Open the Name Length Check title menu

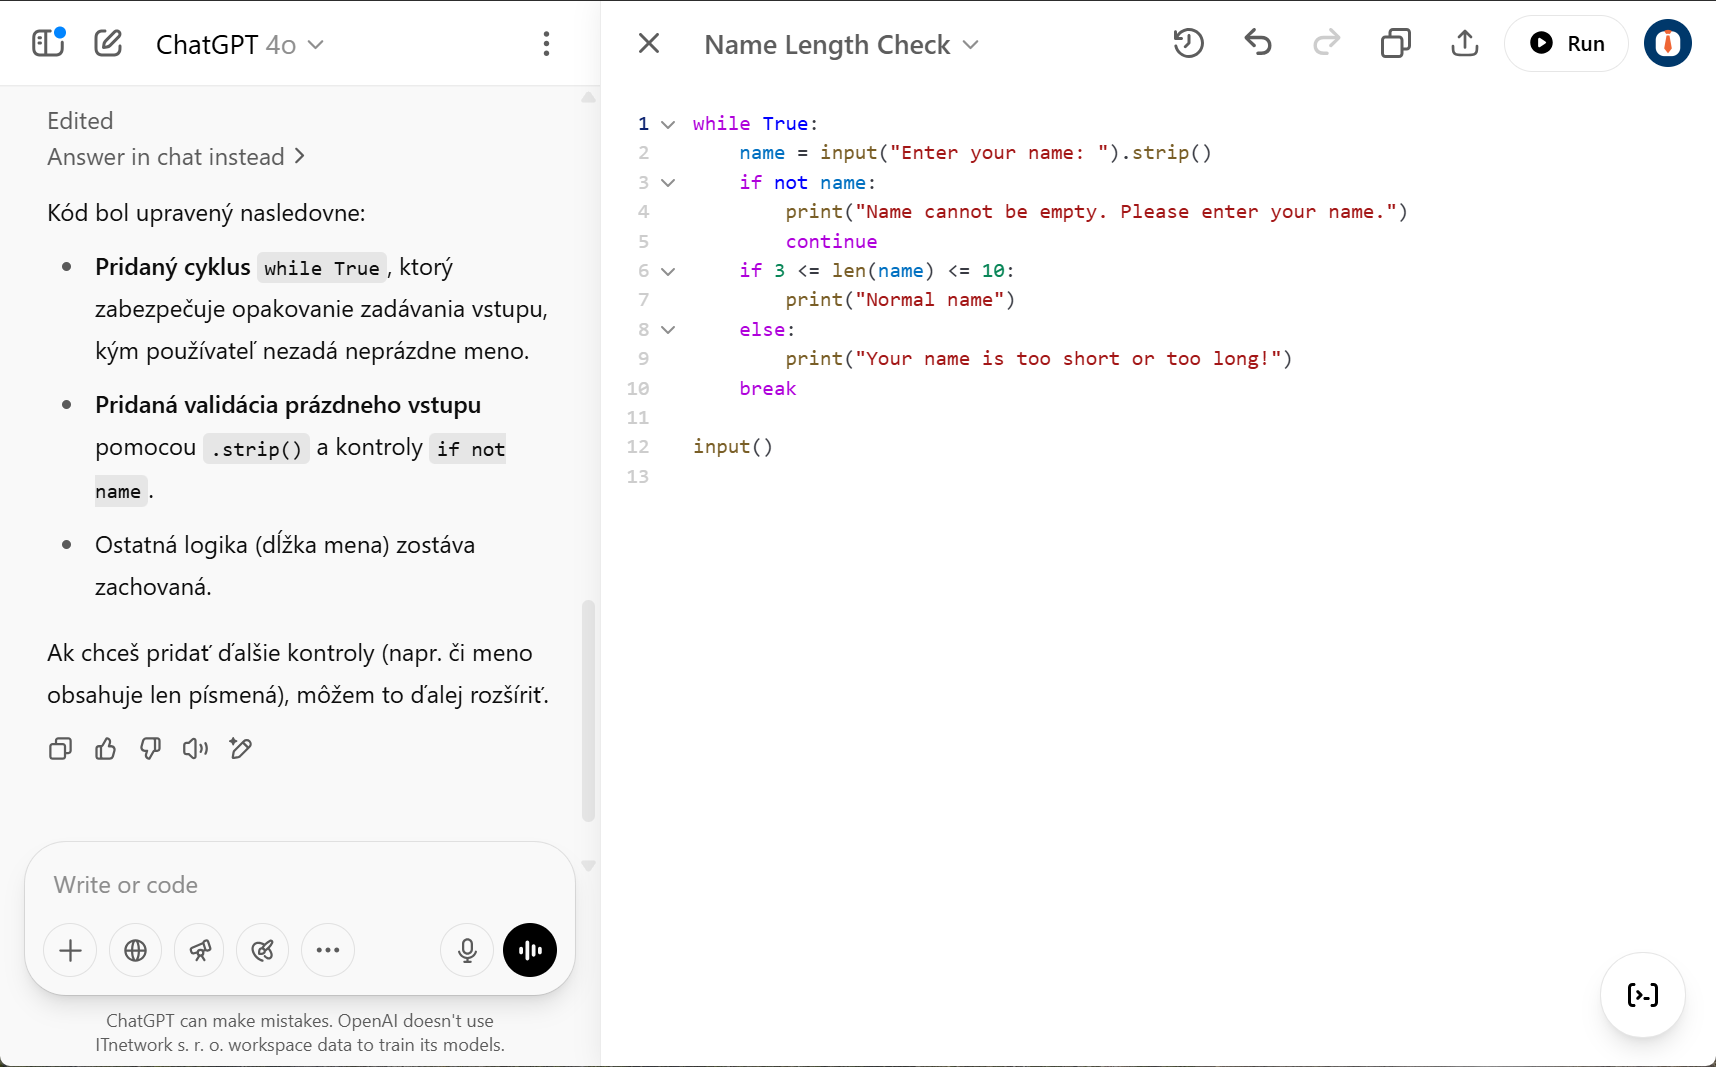(969, 44)
